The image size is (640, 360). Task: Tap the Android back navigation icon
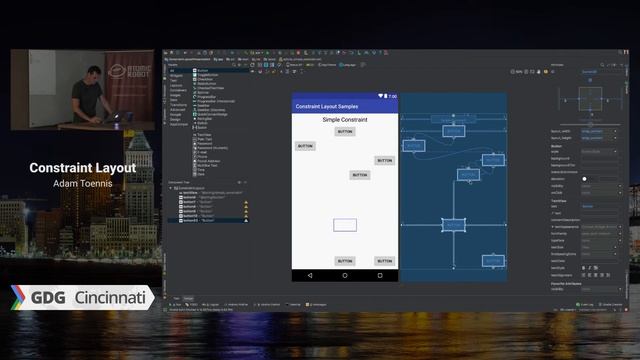point(310,276)
